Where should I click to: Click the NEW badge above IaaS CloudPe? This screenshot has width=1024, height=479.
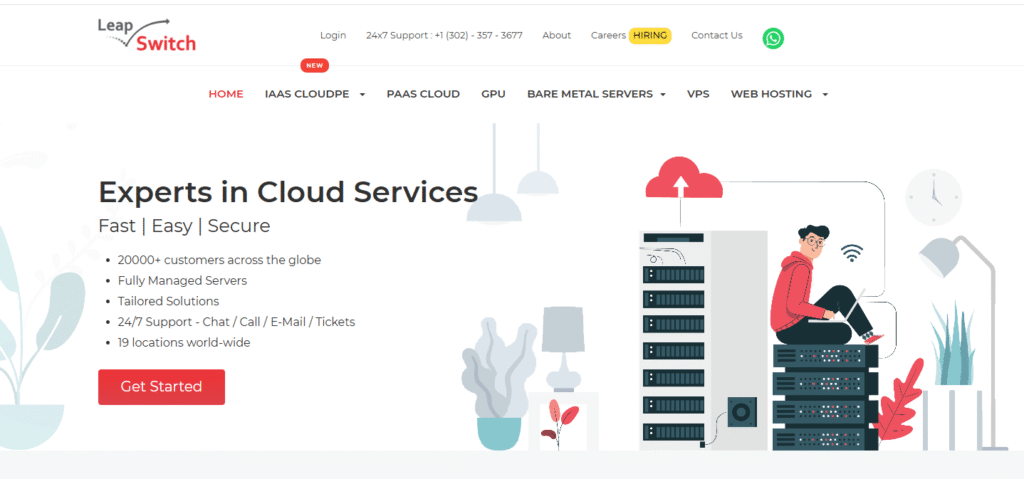[x=315, y=66]
